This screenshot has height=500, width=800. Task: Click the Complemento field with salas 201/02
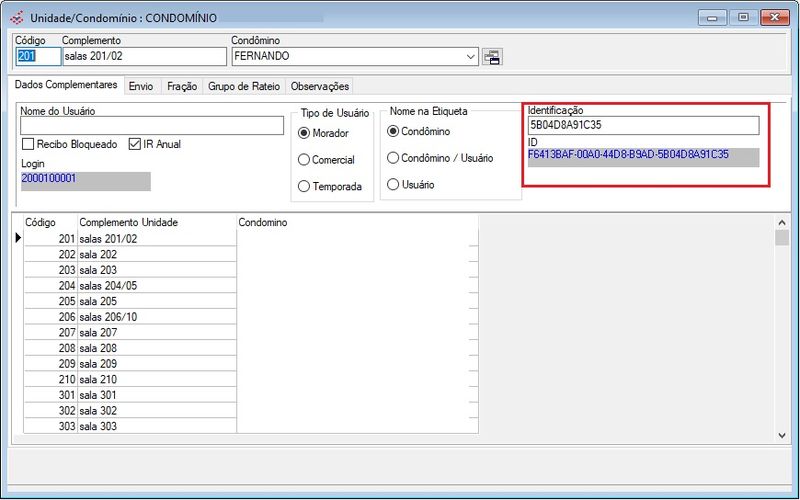[143, 57]
